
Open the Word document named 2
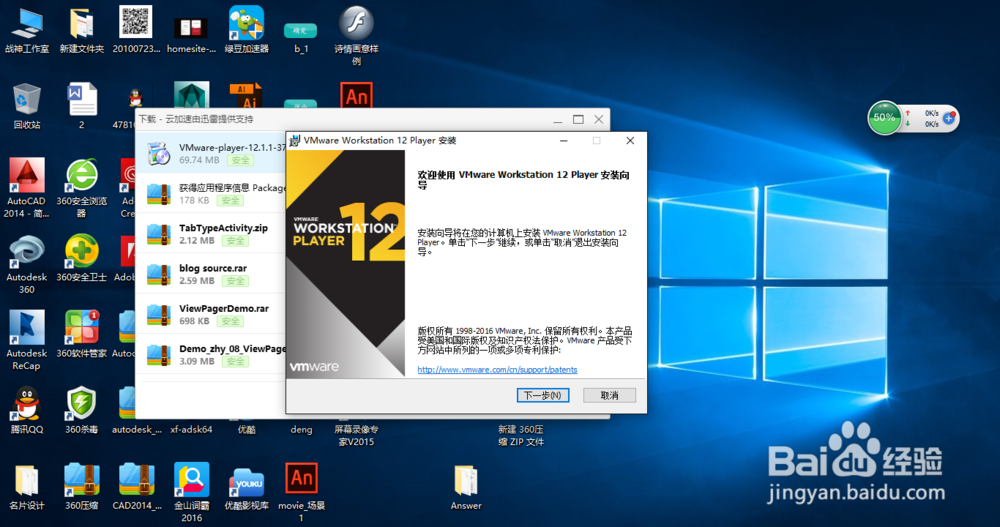82,106
